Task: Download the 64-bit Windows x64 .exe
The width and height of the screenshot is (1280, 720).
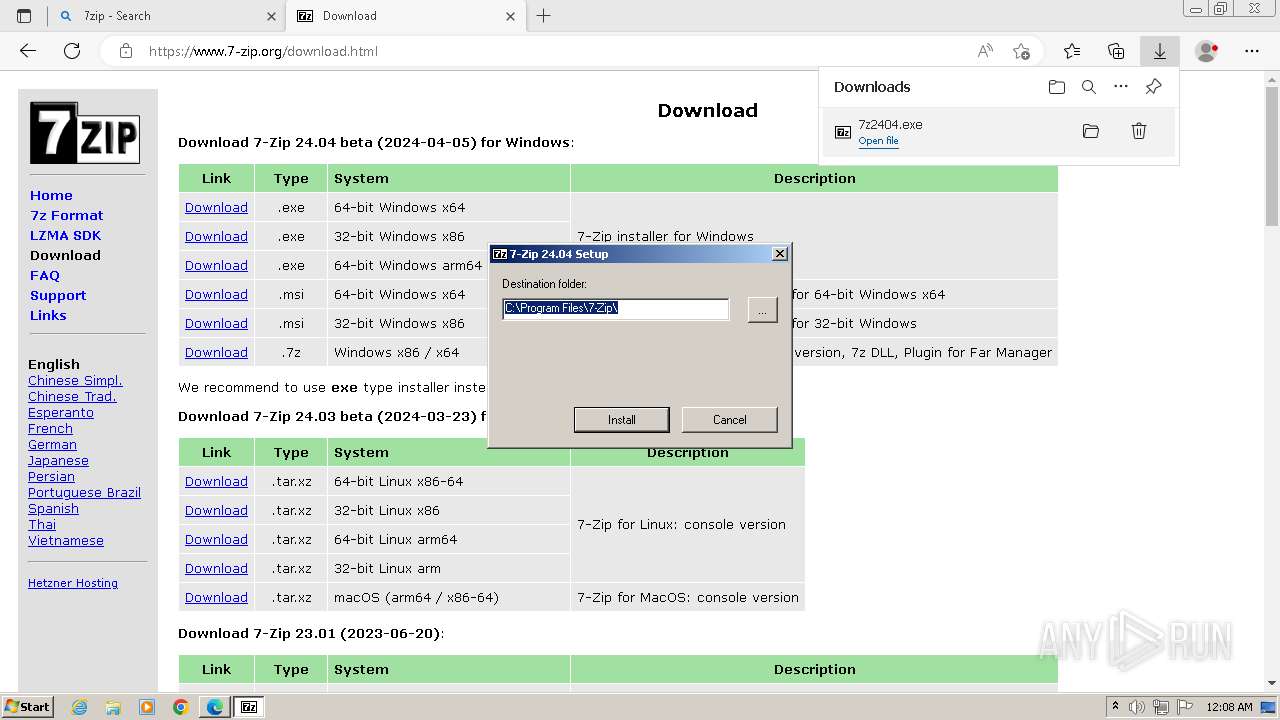Action: click(x=216, y=207)
